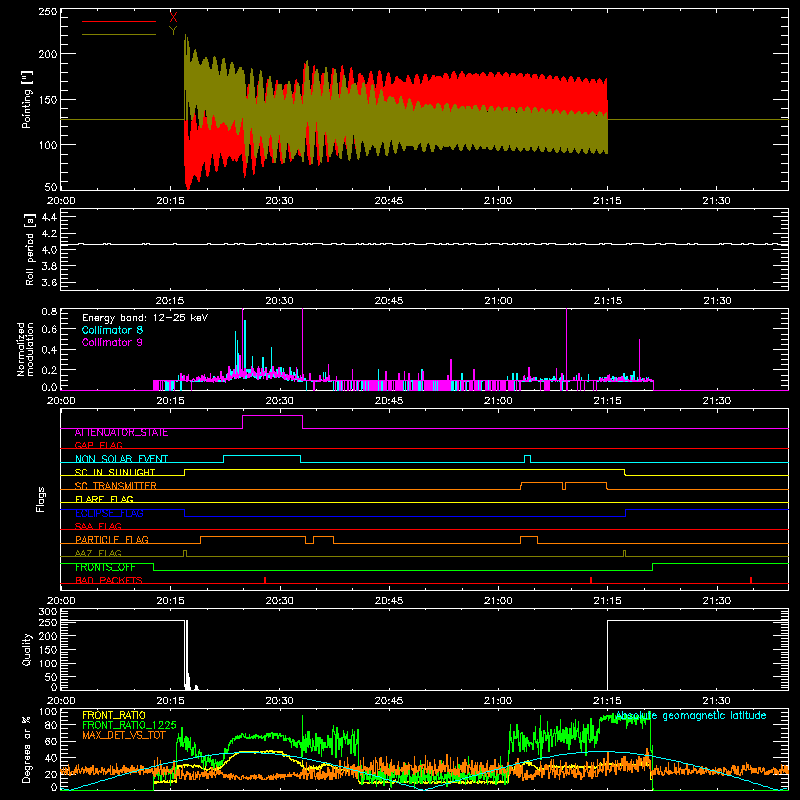Screen dimensions: 800x800
Task: Click the 300 tick on the Quality axis
Action: pos(48,611)
